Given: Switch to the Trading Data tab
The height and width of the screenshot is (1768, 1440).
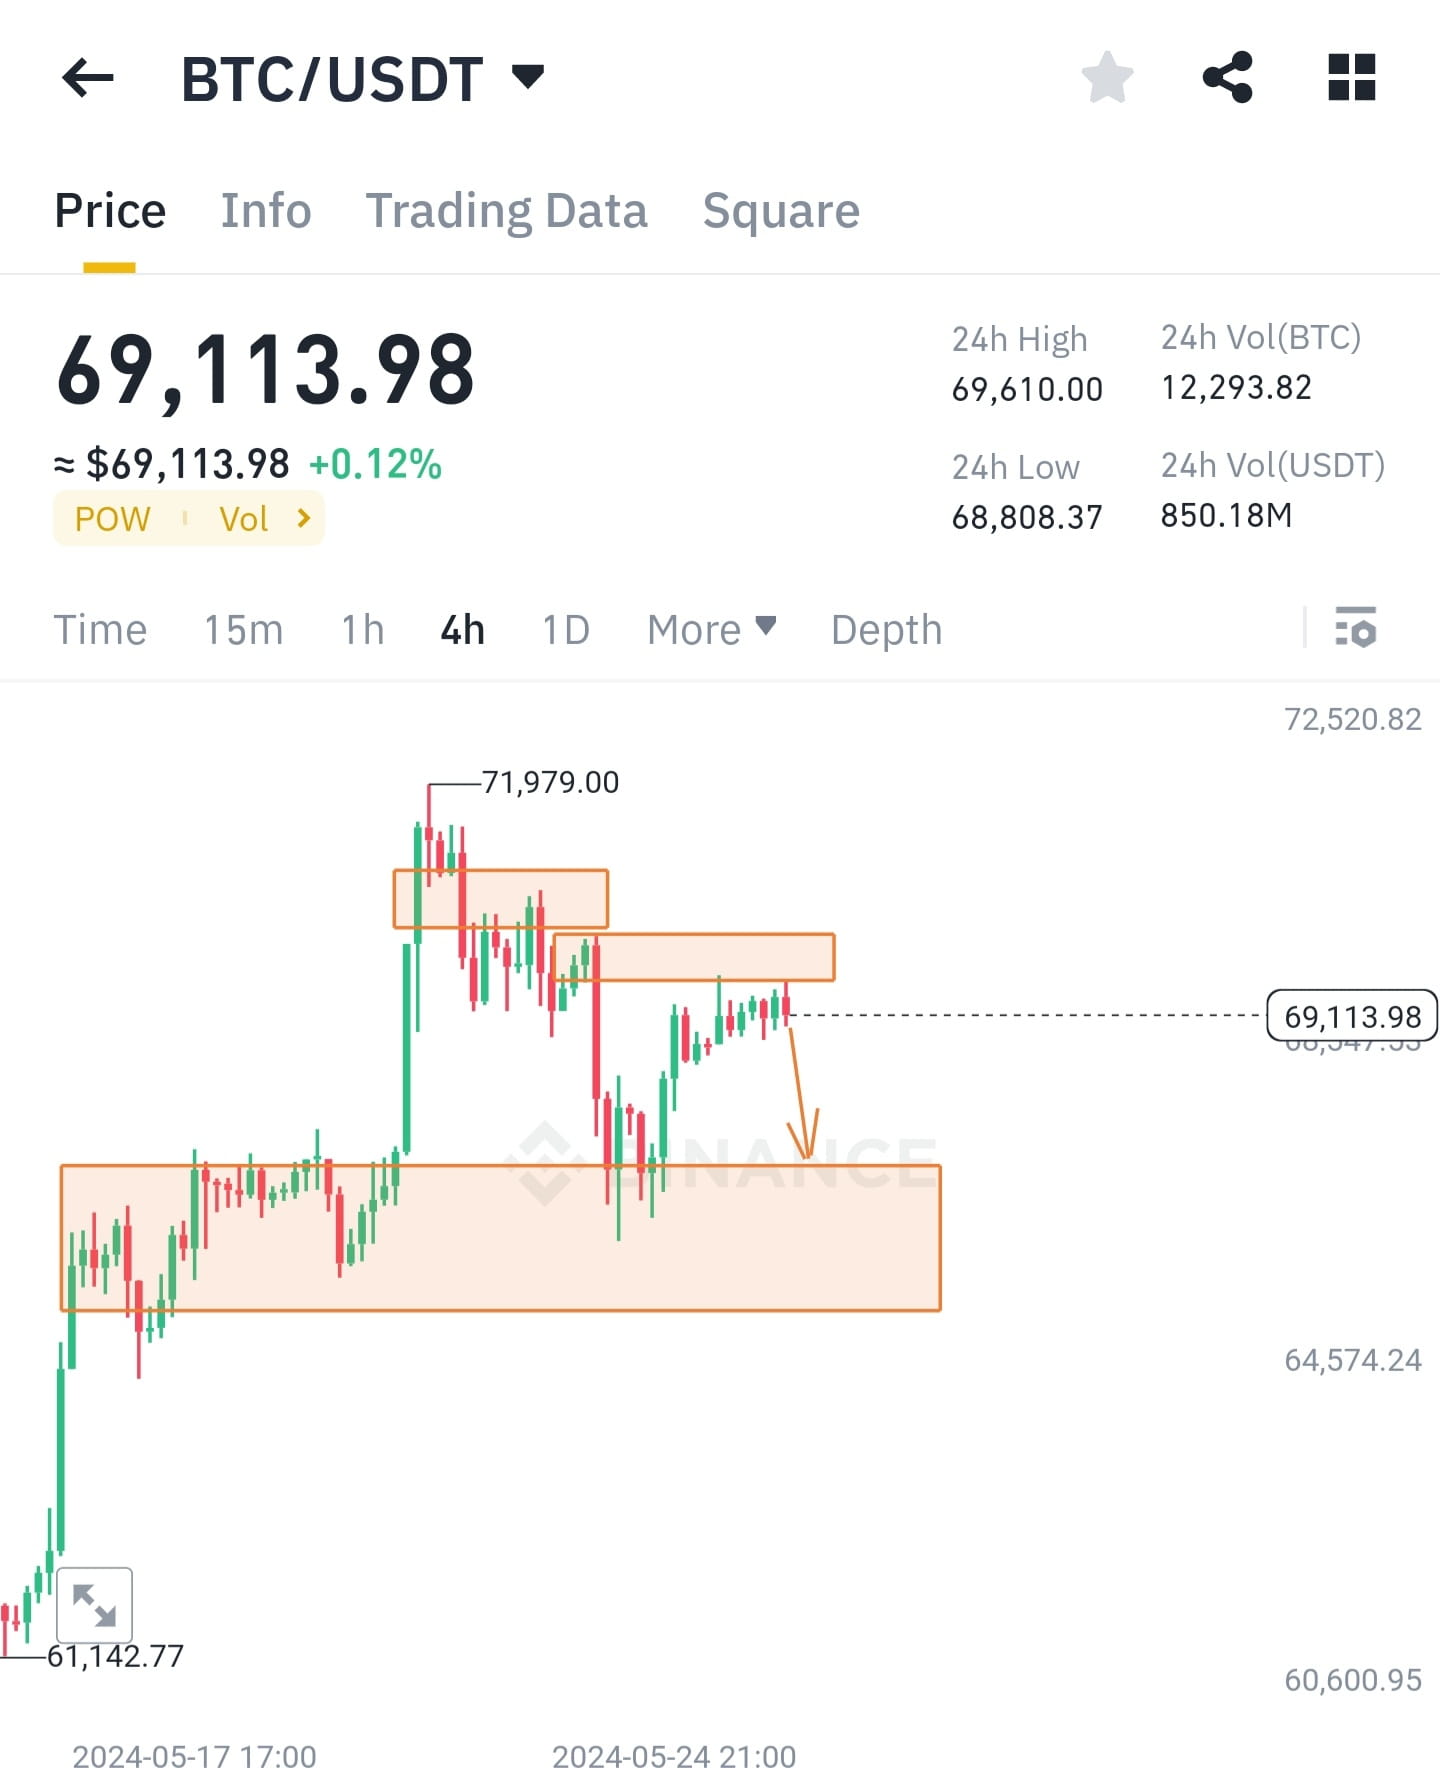Looking at the screenshot, I should (507, 211).
